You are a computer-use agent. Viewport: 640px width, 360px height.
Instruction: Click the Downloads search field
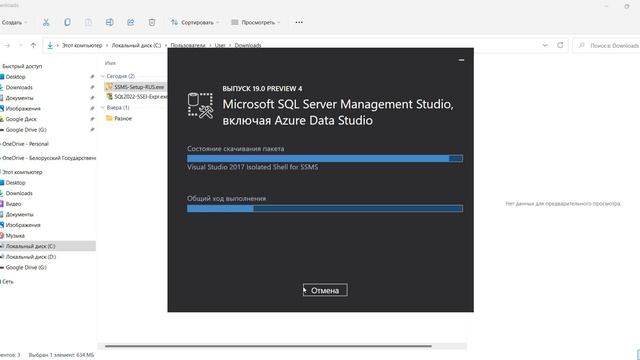[x=607, y=45]
